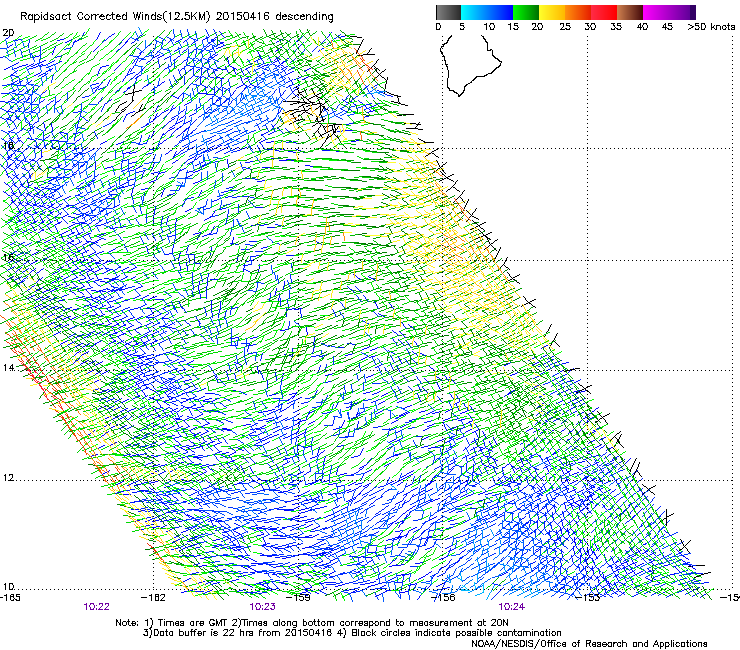This screenshot has width=740, height=650.
Task: Click the 12 latitude label
Action: click(8, 478)
